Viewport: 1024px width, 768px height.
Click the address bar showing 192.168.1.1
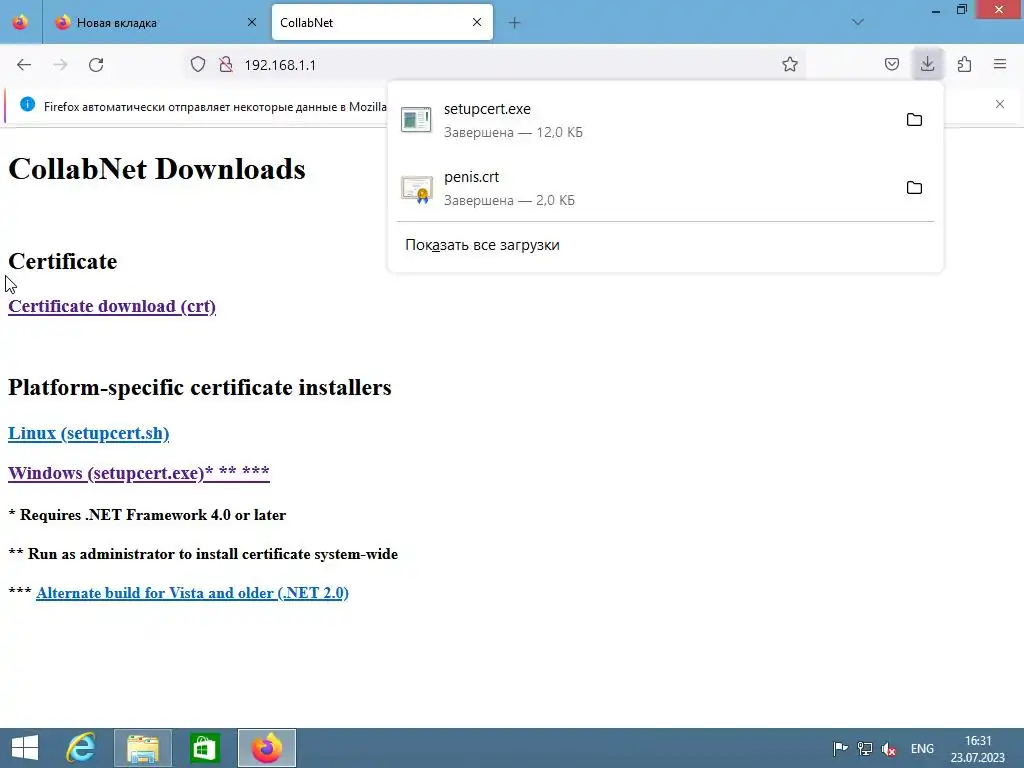pyautogui.click(x=496, y=65)
